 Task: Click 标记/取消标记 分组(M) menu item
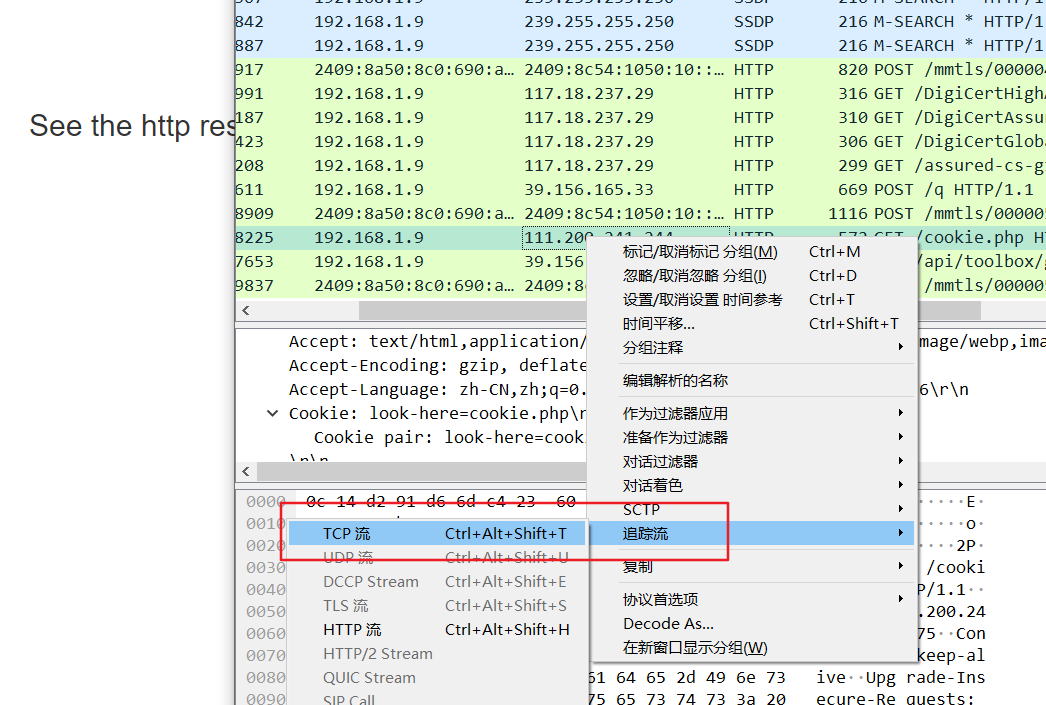[x=699, y=252]
